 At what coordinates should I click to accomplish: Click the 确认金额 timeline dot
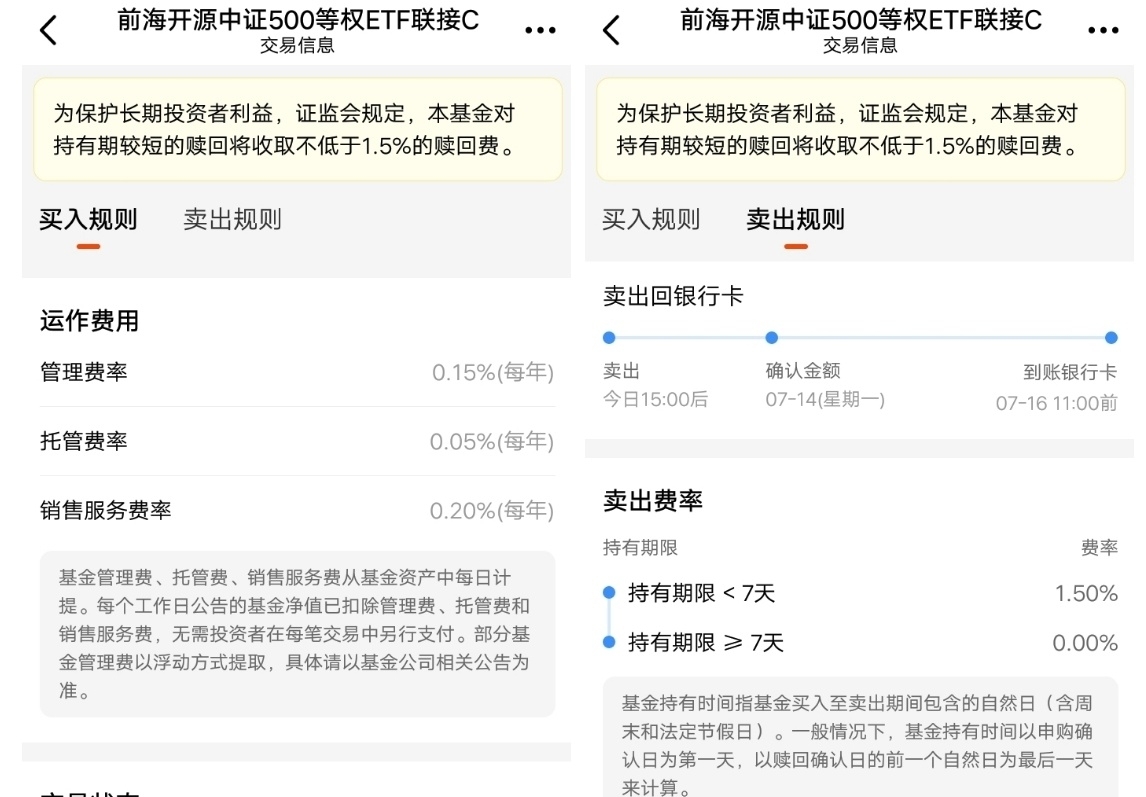[771, 338]
